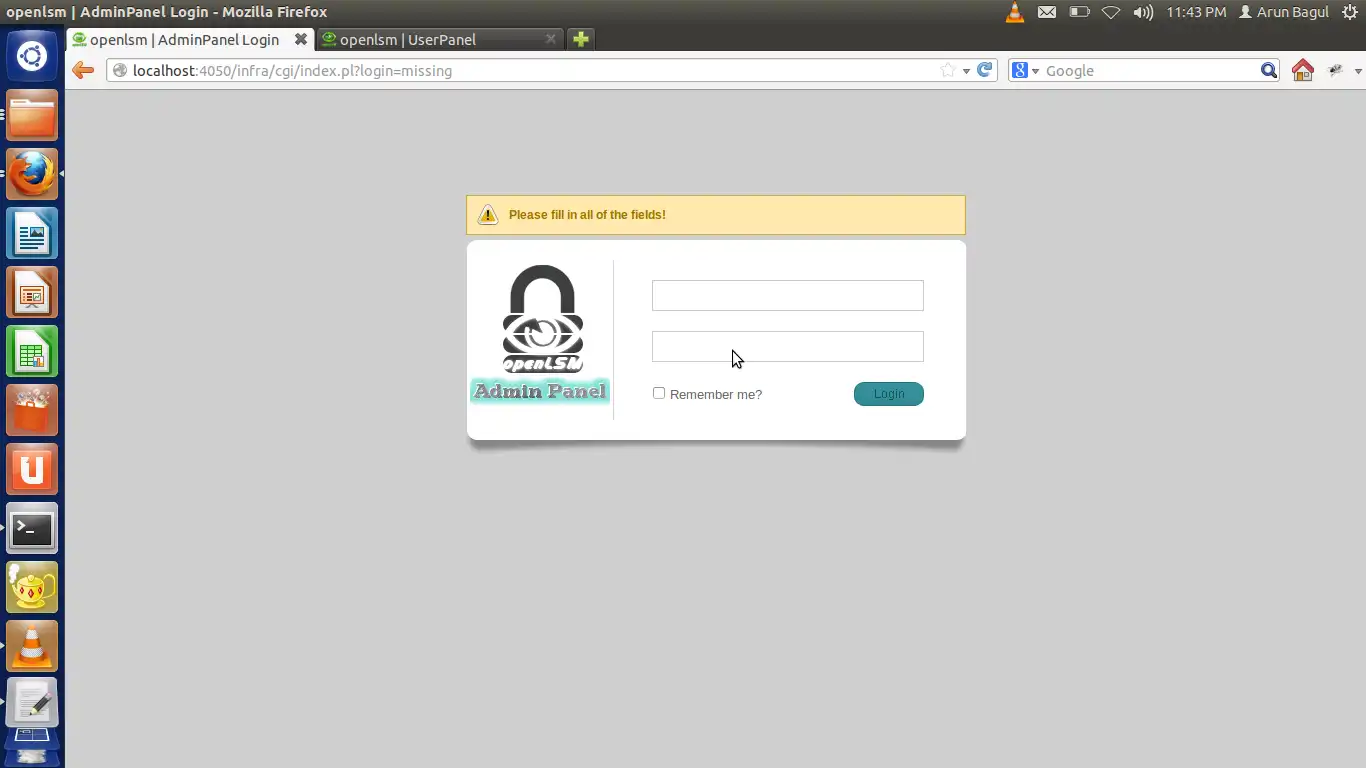Click Firefox icon in the launcher

click(x=32, y=174)
